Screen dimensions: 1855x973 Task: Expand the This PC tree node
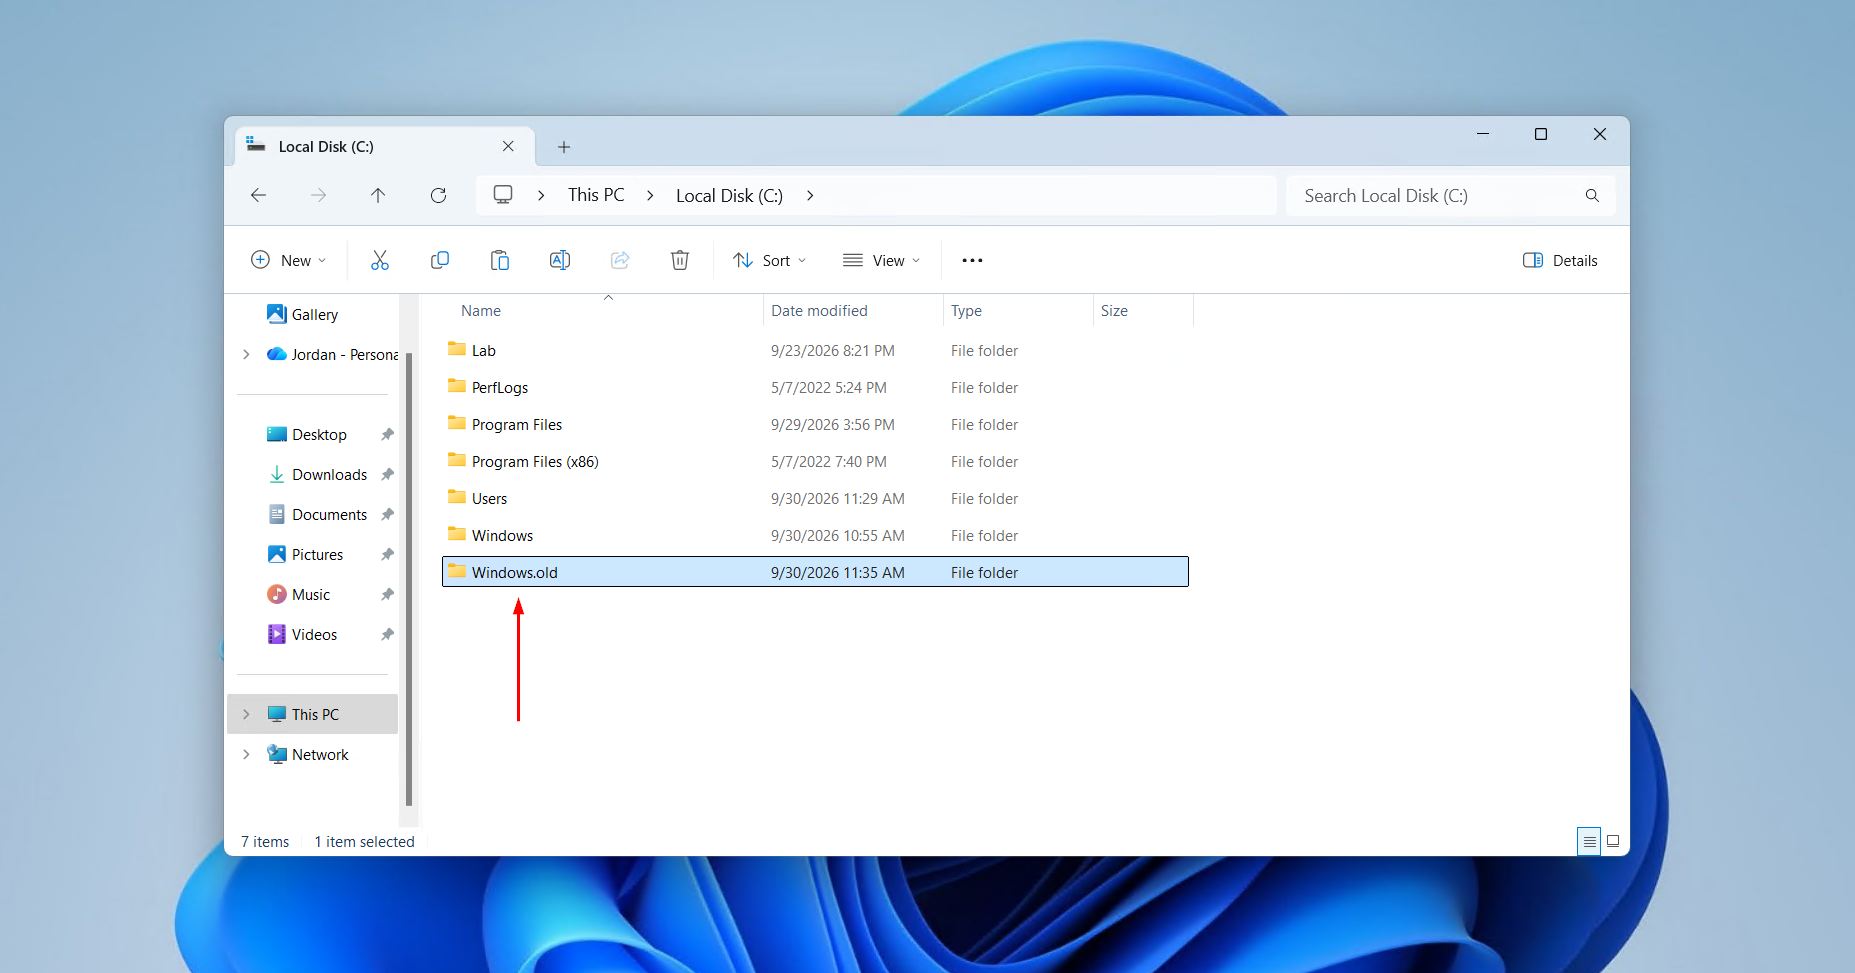coord(246,714)
